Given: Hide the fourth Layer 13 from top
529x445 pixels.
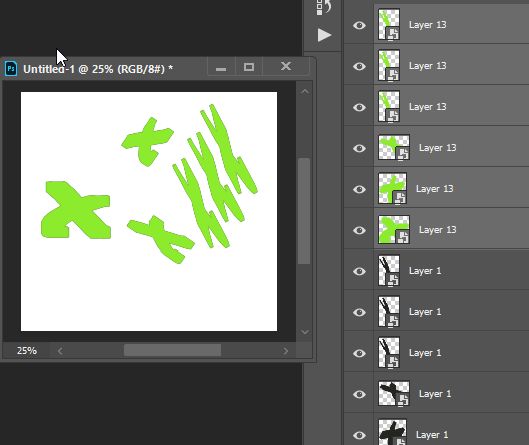Looking at the screenshot, I should 359,148.
